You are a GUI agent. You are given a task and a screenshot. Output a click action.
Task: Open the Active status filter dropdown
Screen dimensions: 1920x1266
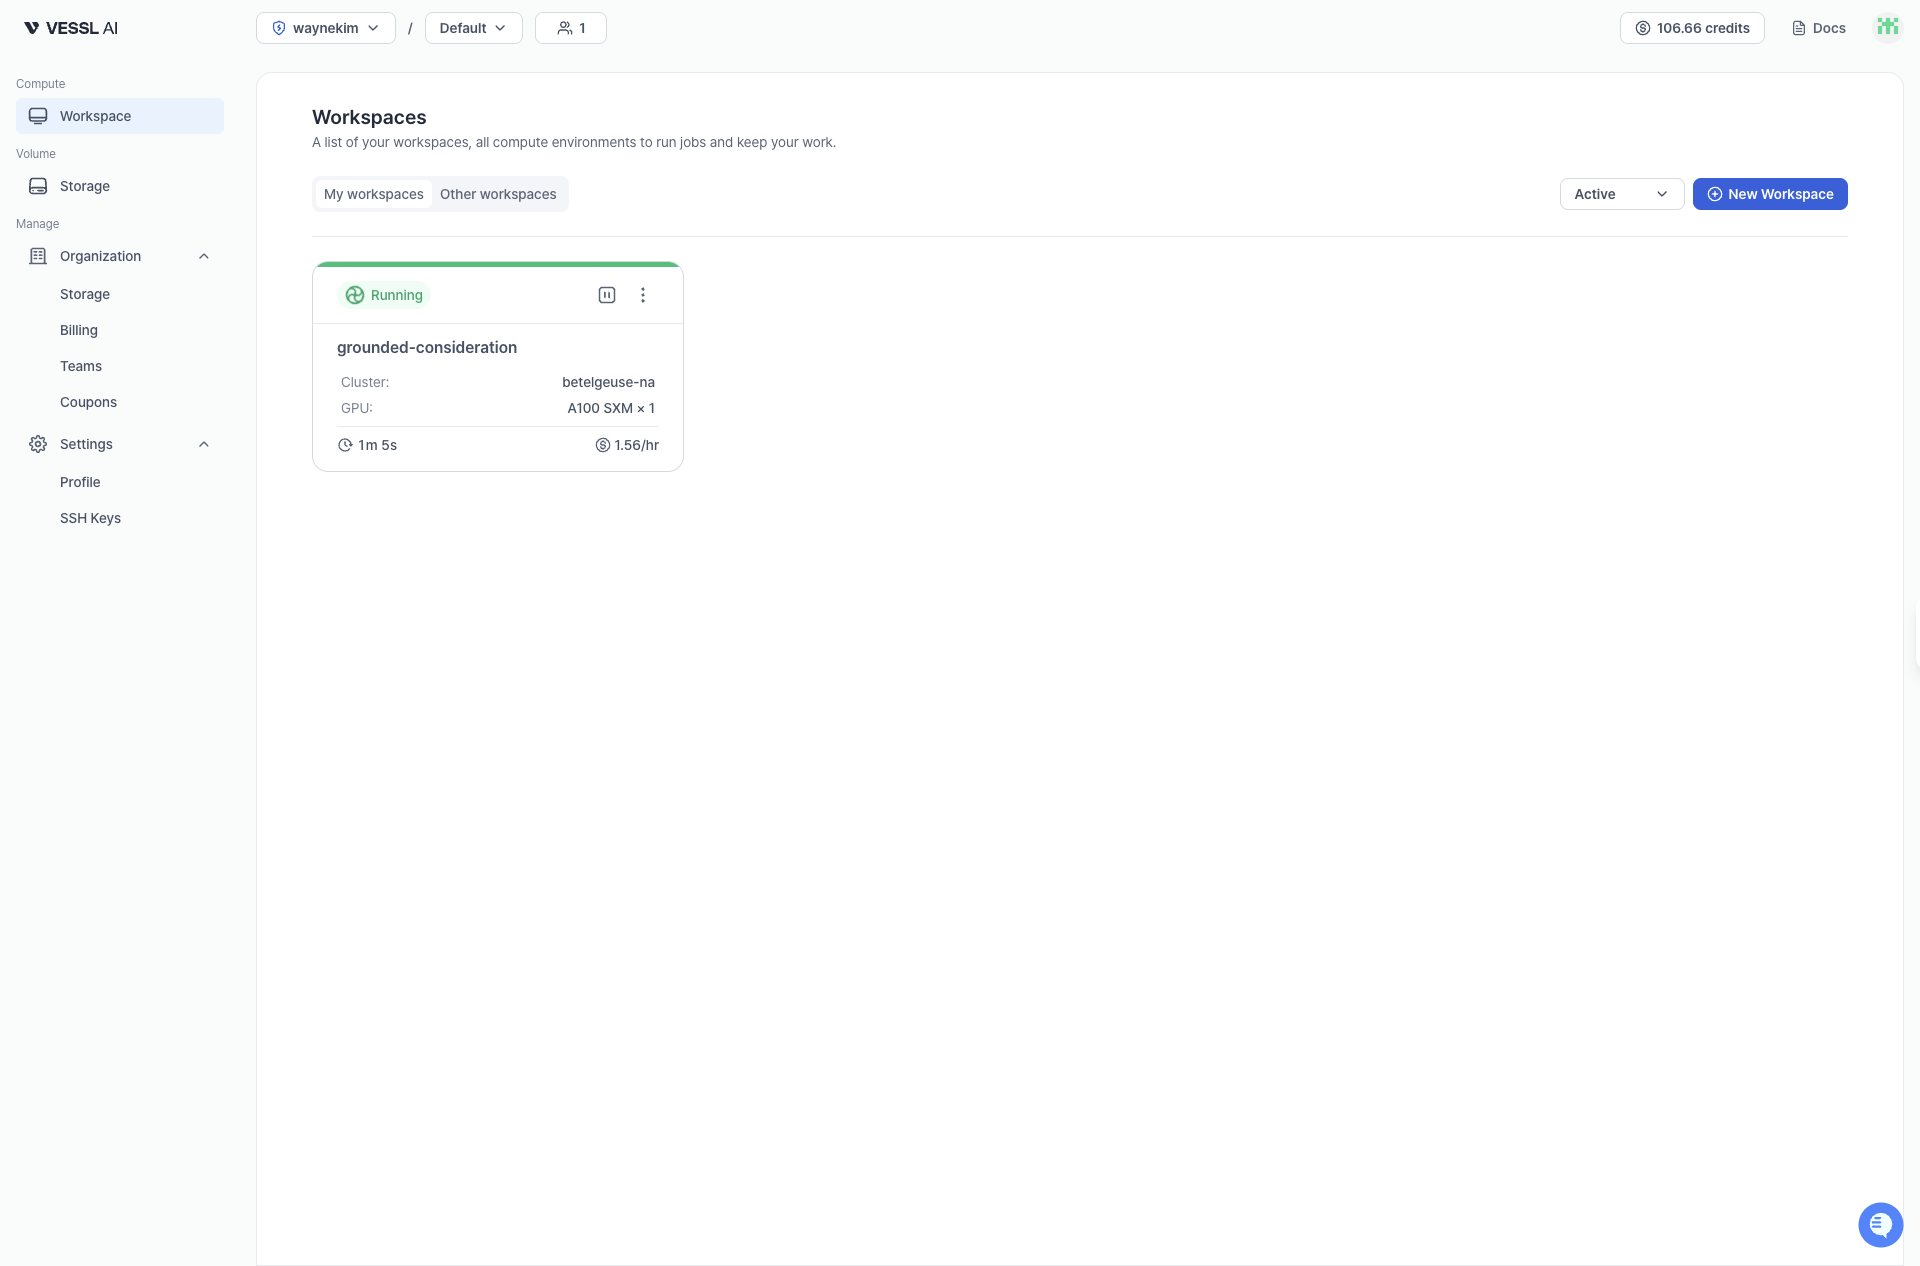[x=1621, y=194]
